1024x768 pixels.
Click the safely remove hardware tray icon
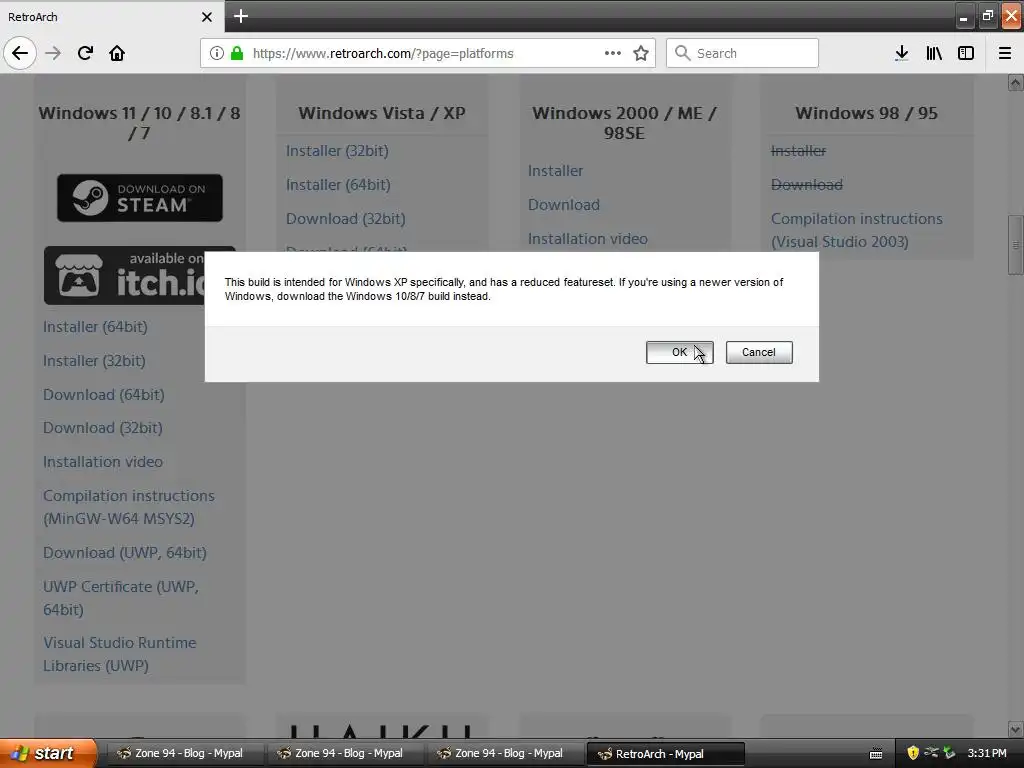949,753
